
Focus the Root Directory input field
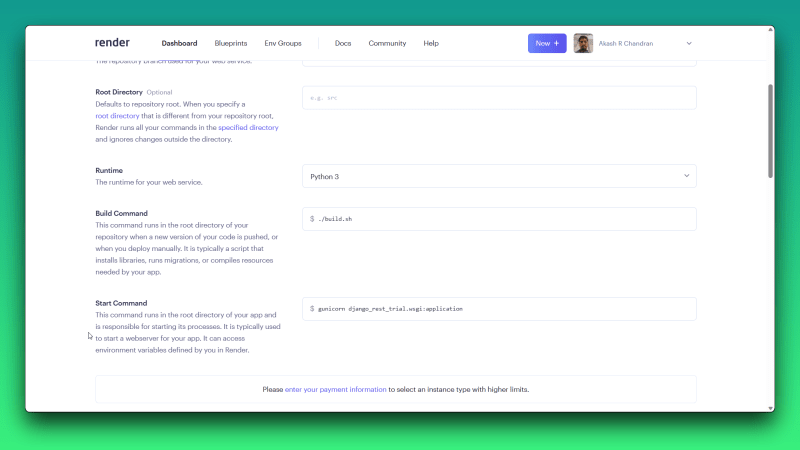(x=499, y=97)
